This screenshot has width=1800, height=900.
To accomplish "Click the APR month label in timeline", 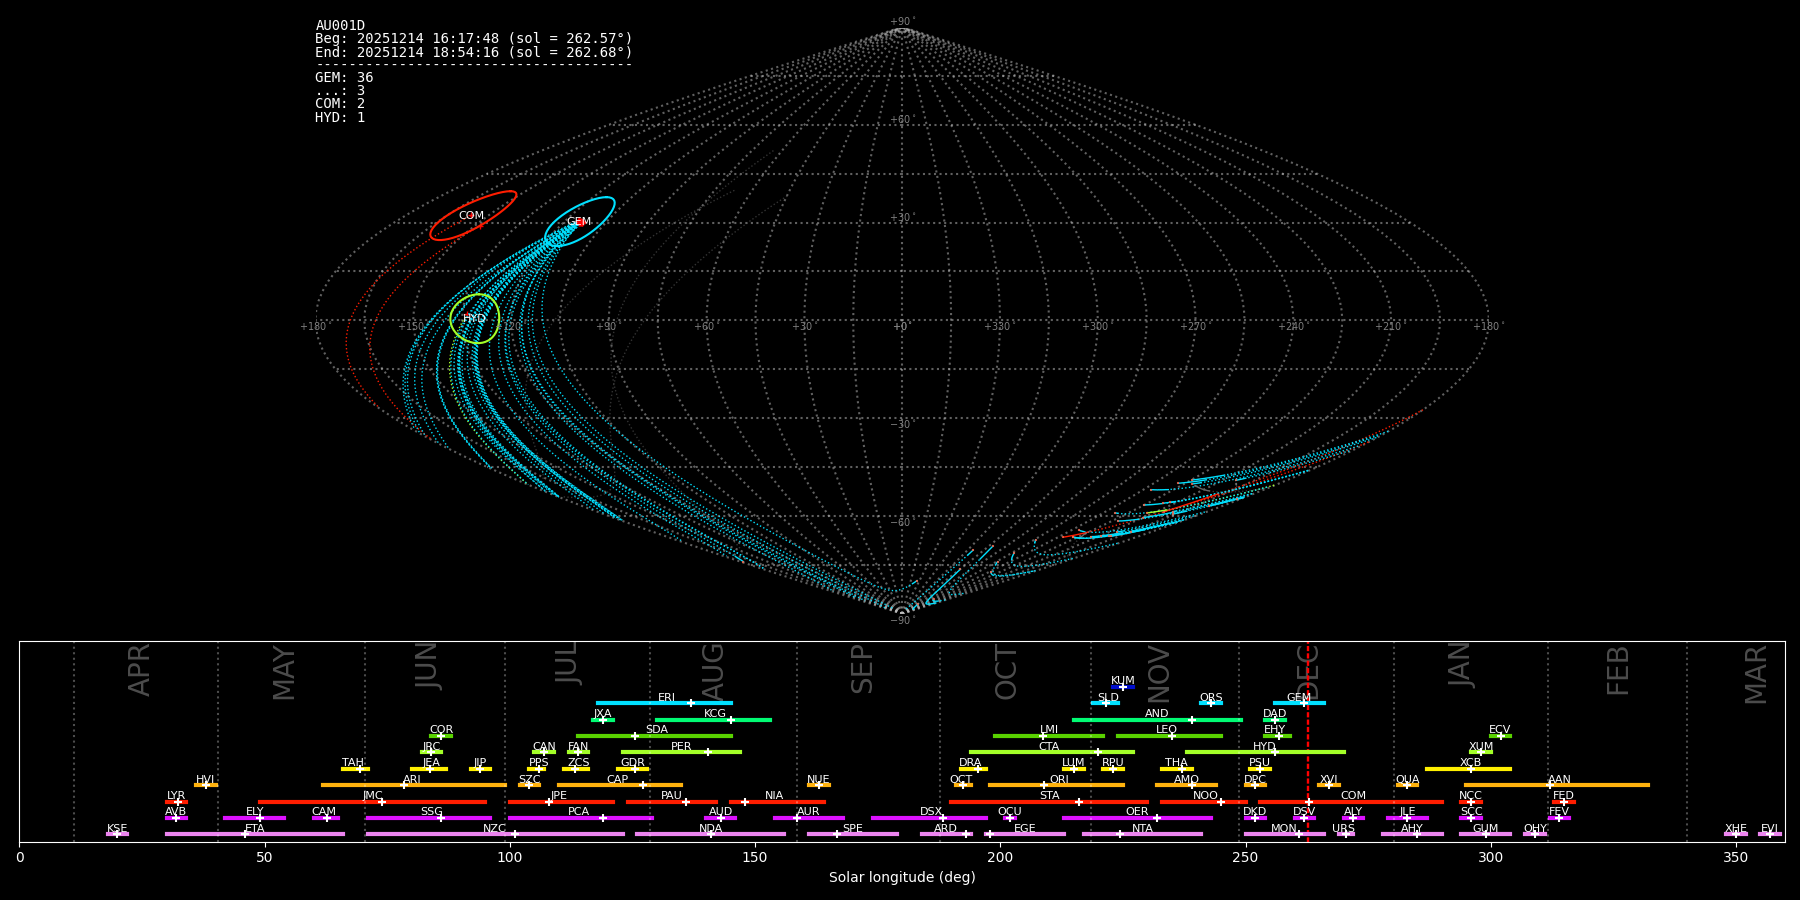I will coord(140,670).
